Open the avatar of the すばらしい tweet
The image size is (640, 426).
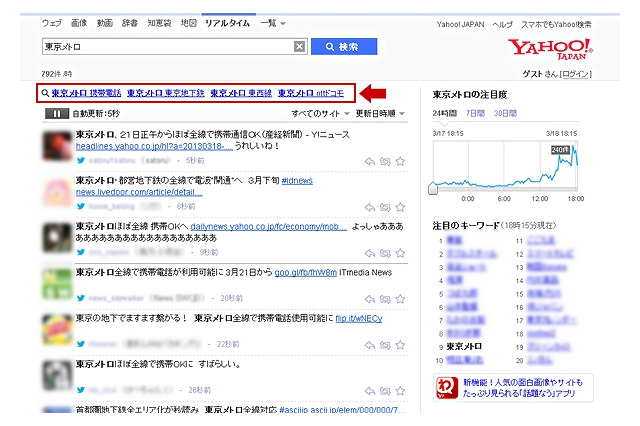point(57,375)
